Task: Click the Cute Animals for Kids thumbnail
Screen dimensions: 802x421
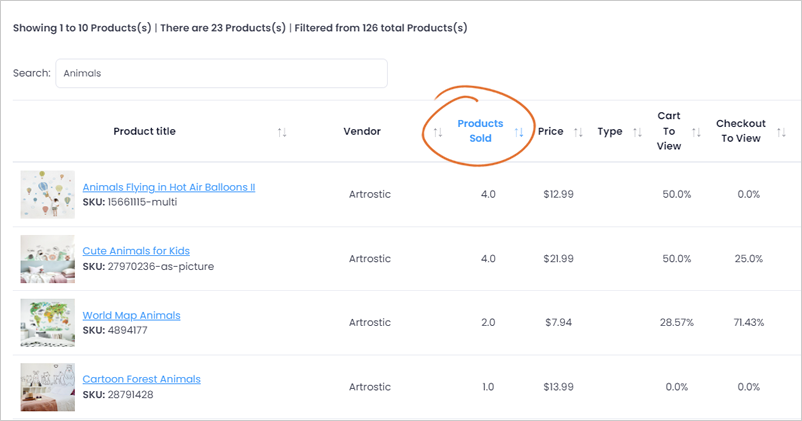Action: tap(48, 259)
